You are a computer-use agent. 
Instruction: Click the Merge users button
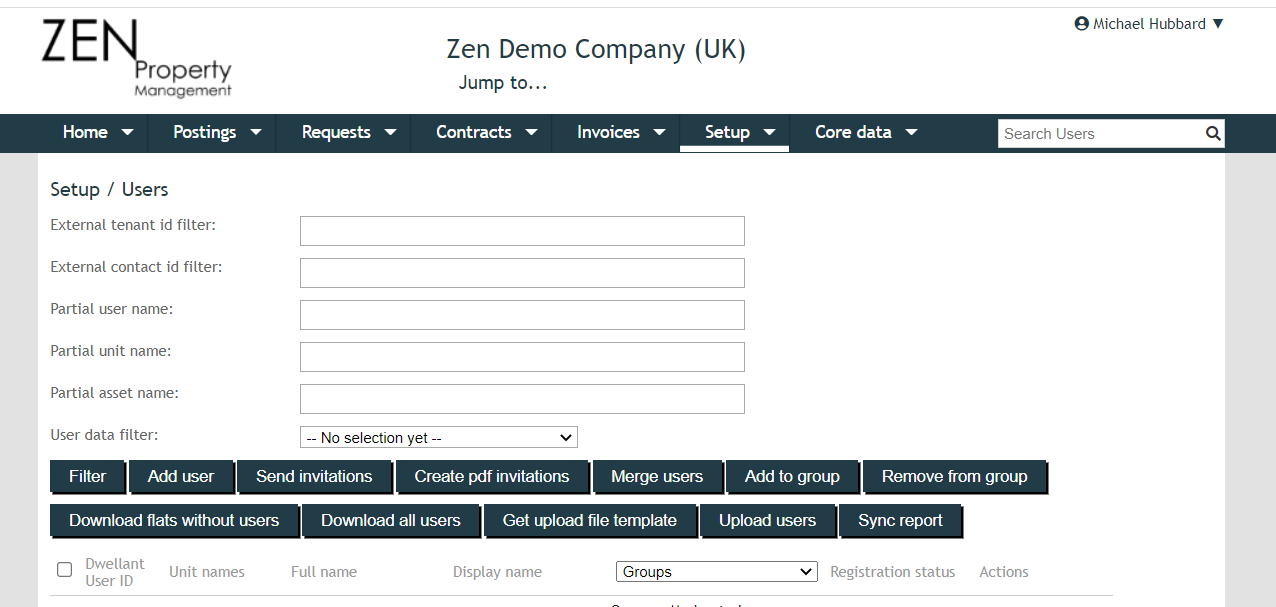657,476
